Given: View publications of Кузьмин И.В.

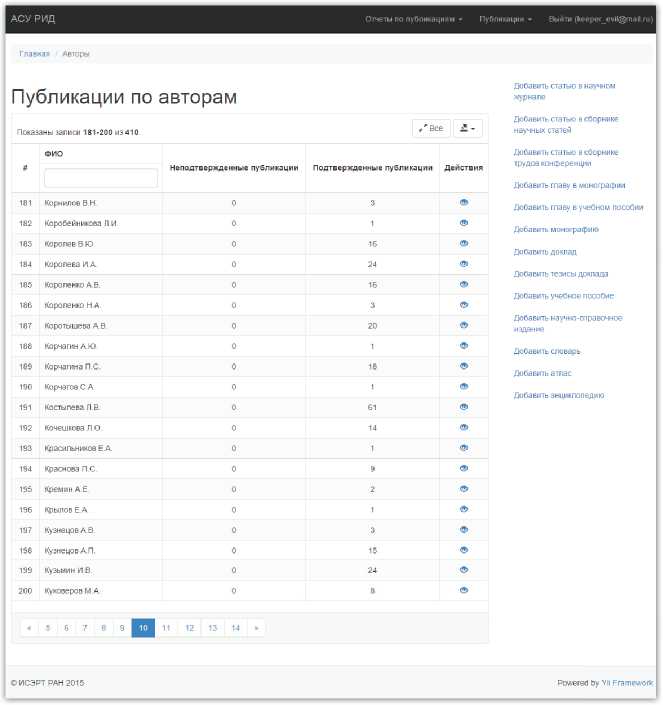Looking at the screenshot, I should [x=464, y=570].
